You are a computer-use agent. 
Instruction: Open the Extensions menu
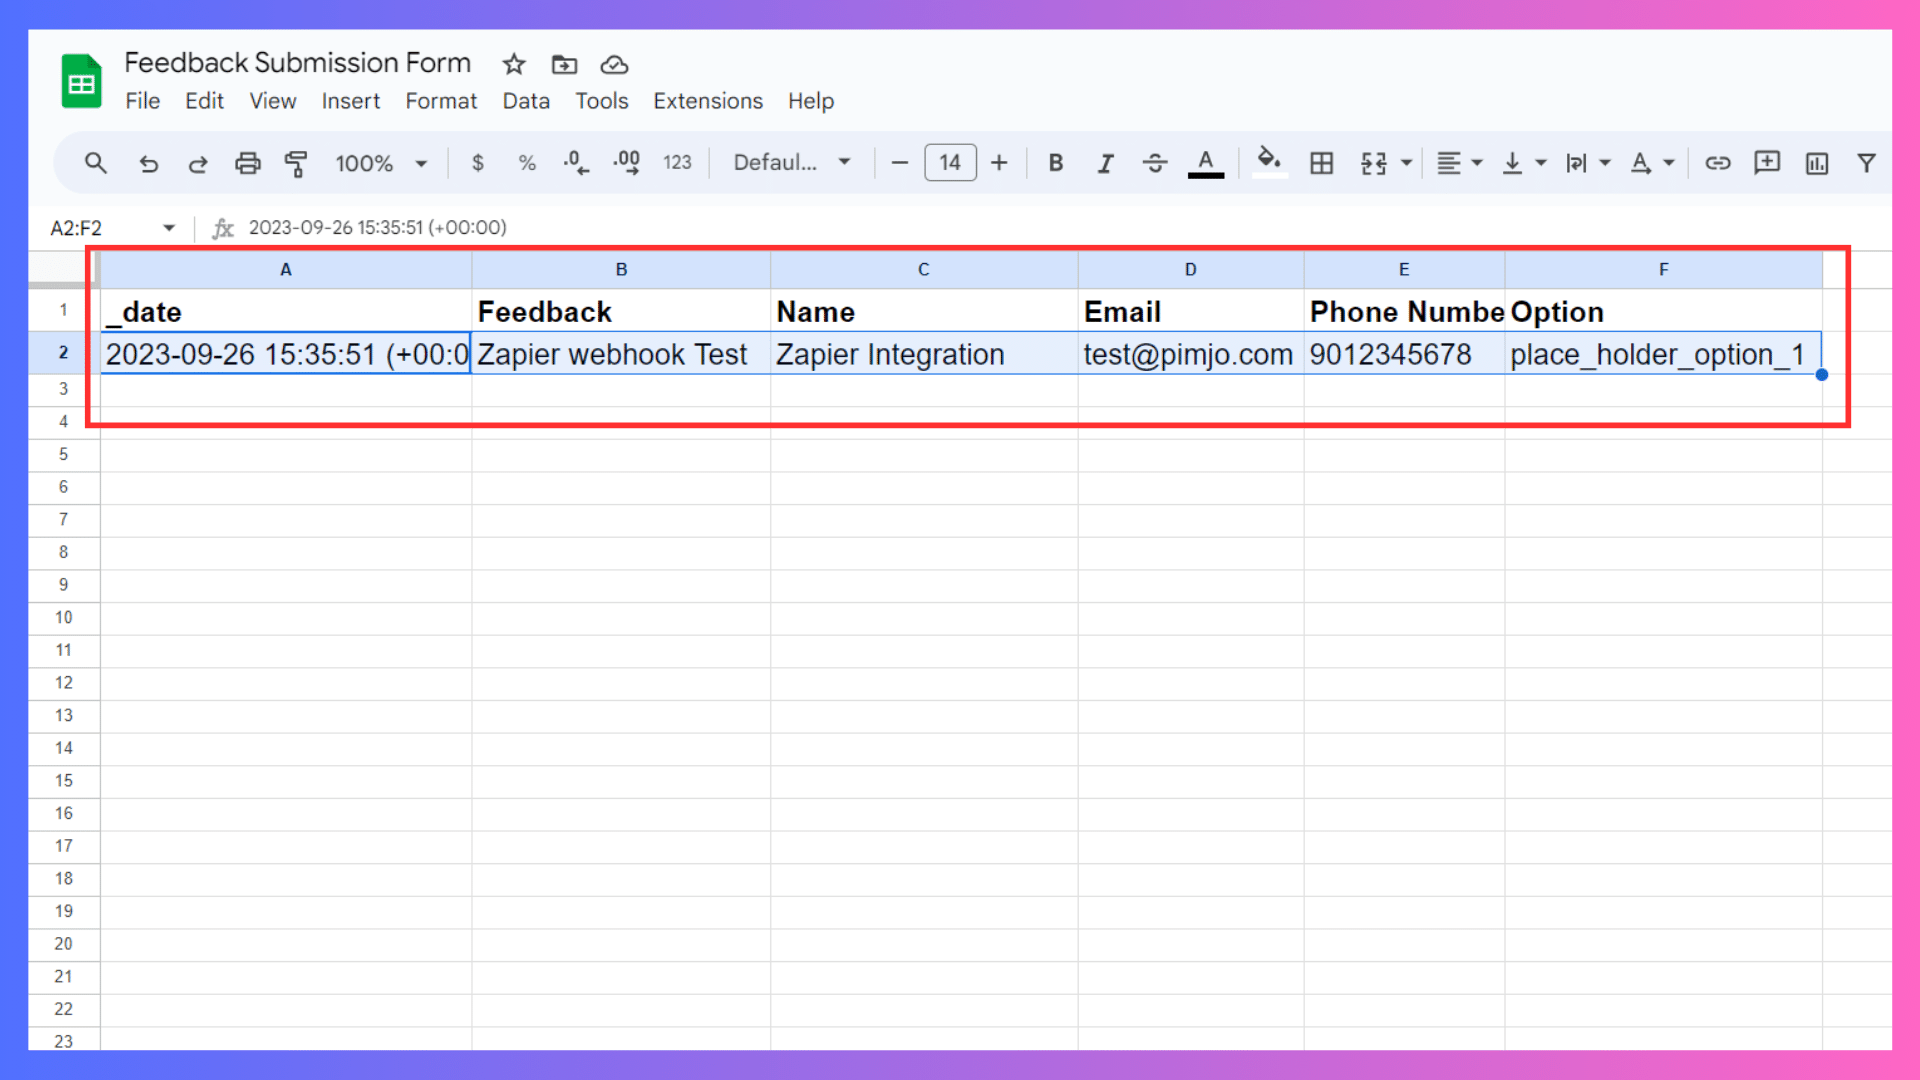tap(707, 101)
